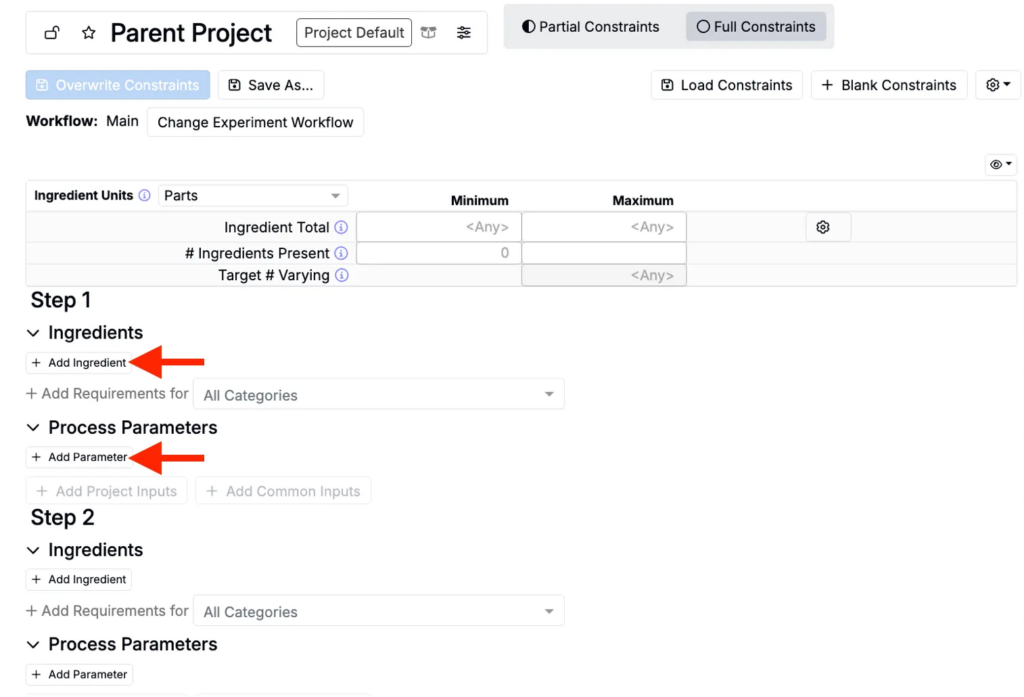This screenshot has width=1024, height=697.
Task: Click the Load Constraints button
Action: point(726,85)
